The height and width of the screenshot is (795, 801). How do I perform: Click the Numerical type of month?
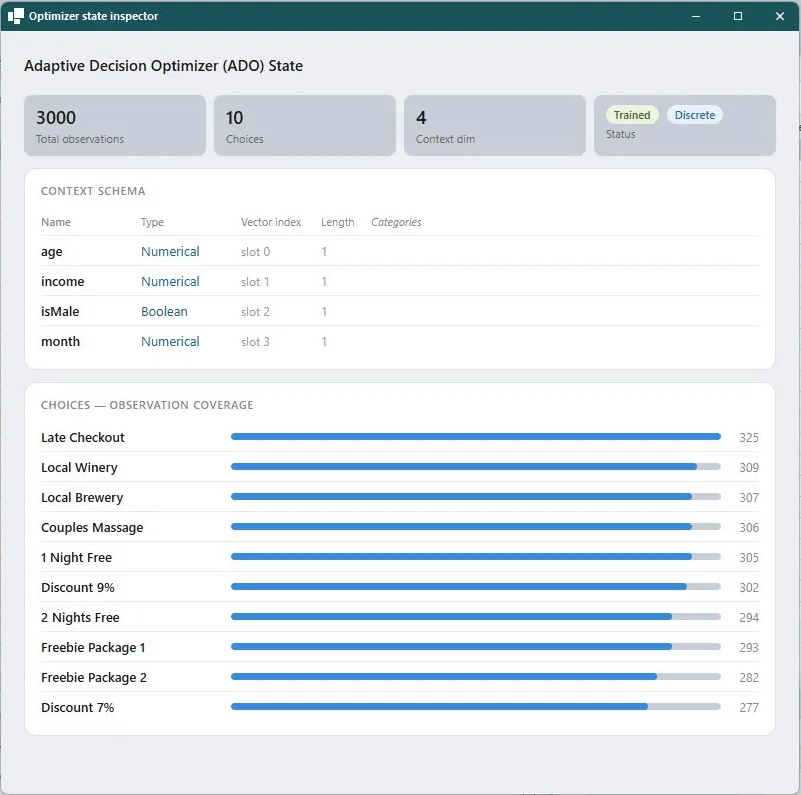click(170, 342)
